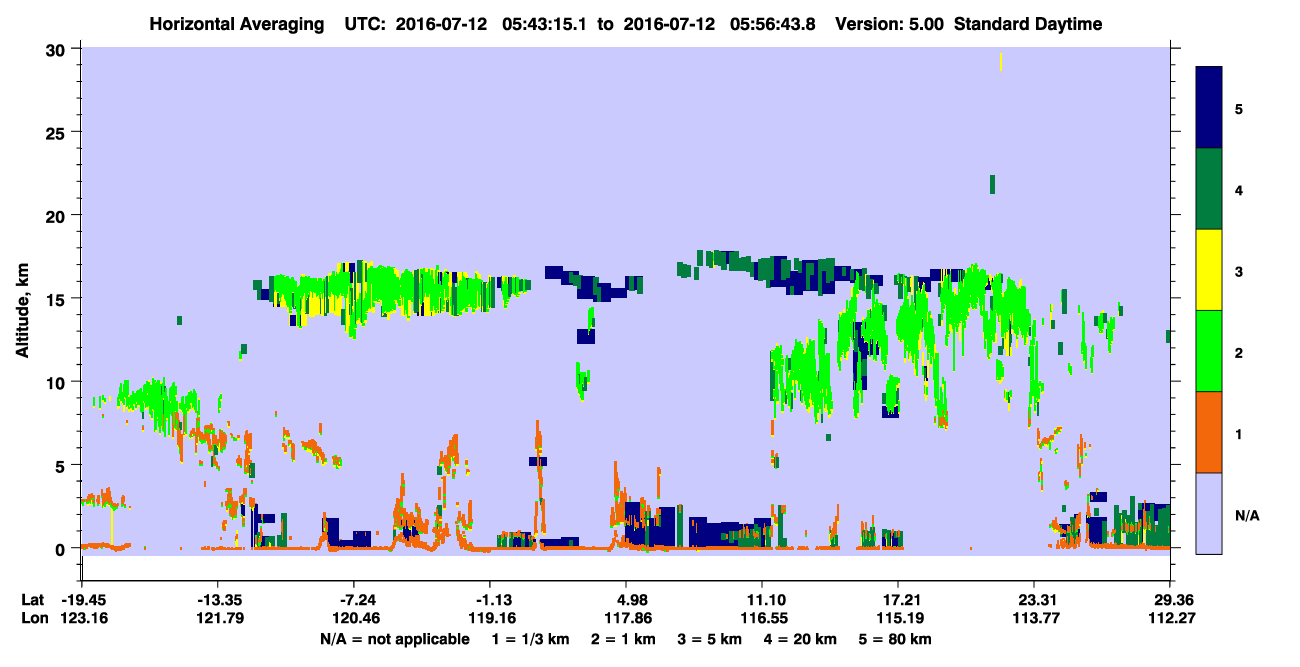Click the '2 = 1 km' legend note
The image size is (1300, 667).
click(x=623, y=638)
